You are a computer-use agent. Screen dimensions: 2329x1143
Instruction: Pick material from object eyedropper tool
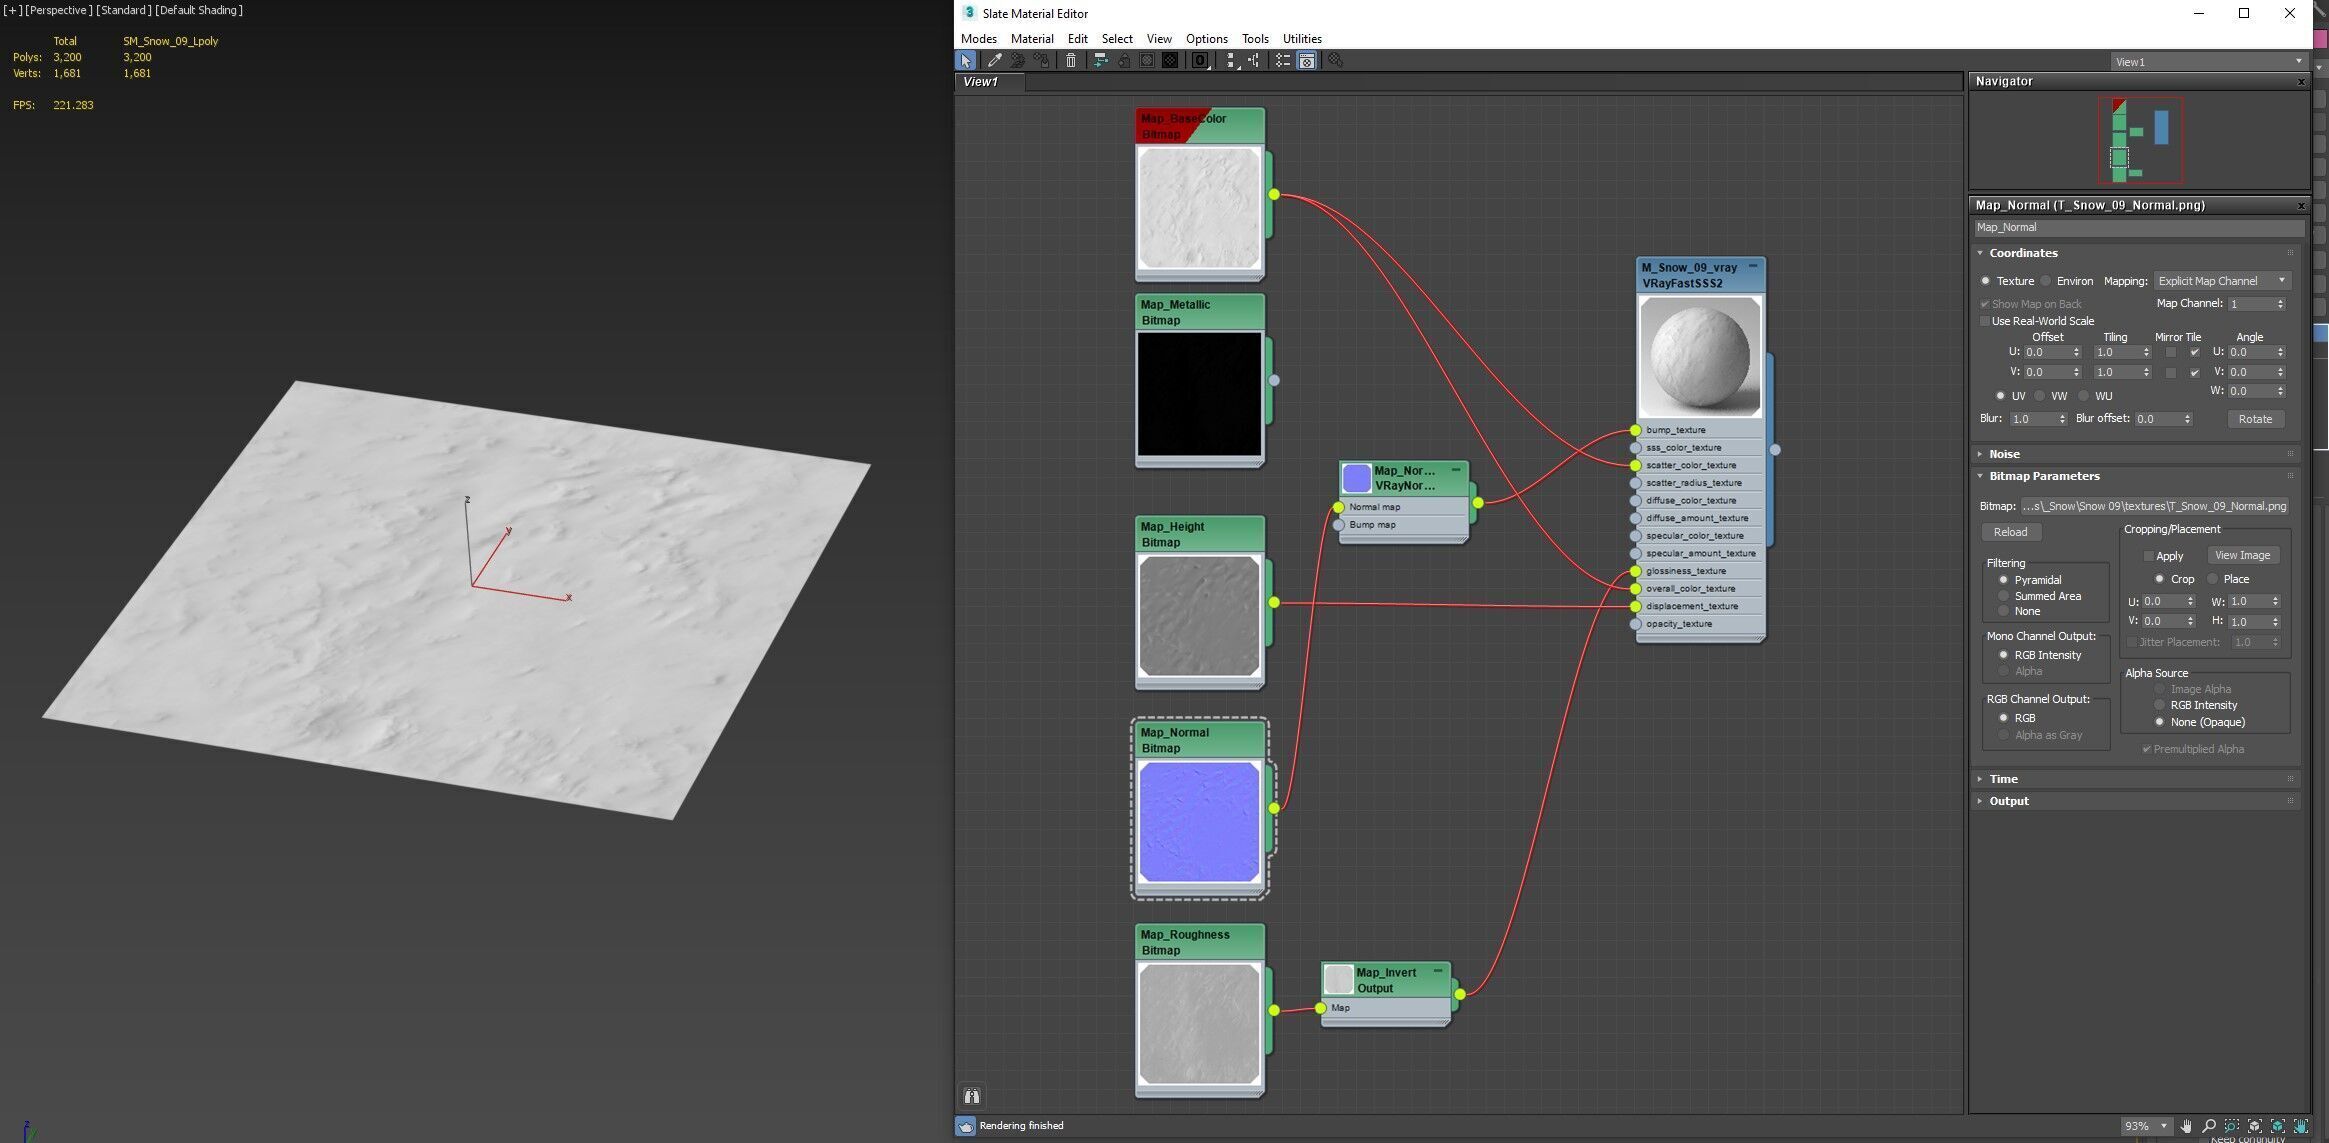coord(994,61)
